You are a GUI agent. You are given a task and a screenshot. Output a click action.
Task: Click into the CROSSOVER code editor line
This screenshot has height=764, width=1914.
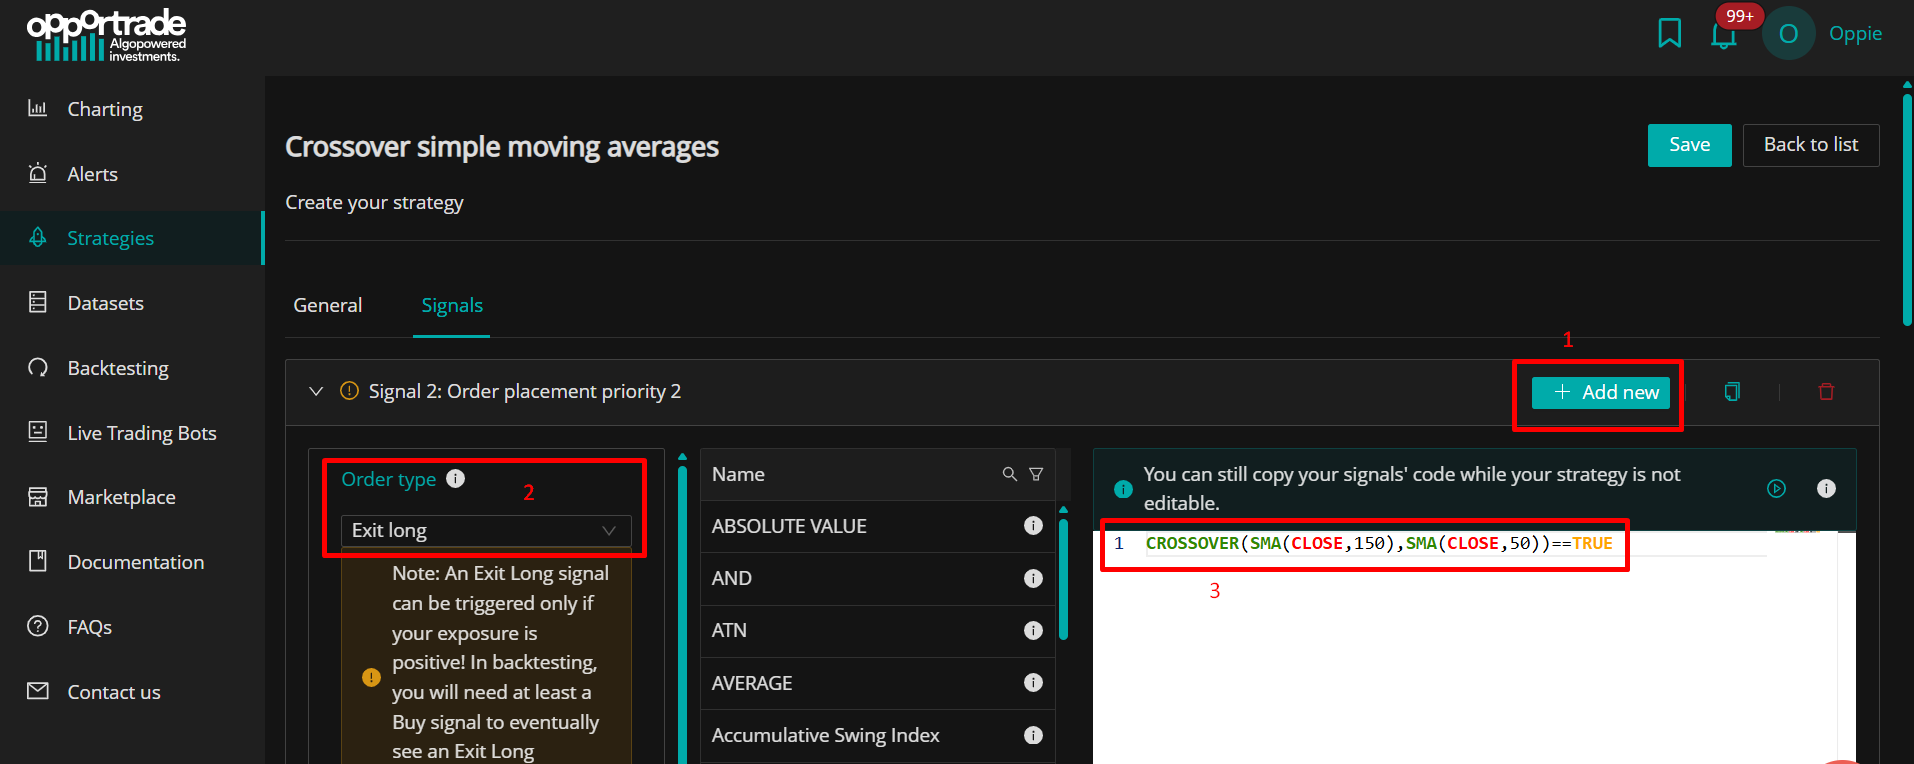click(1379, 543)
